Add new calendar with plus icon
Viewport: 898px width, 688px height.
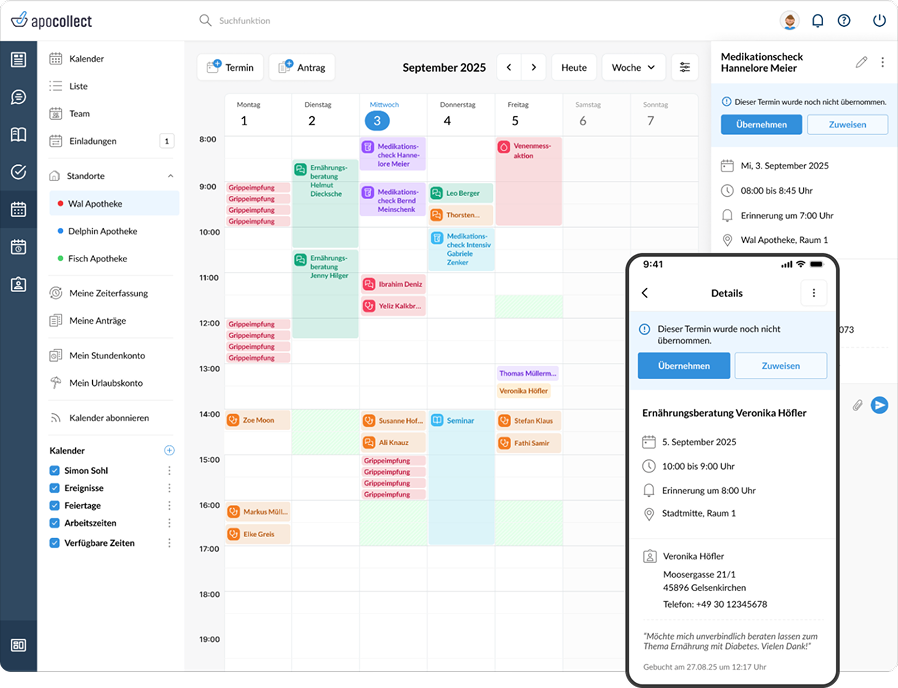[169, 451]
